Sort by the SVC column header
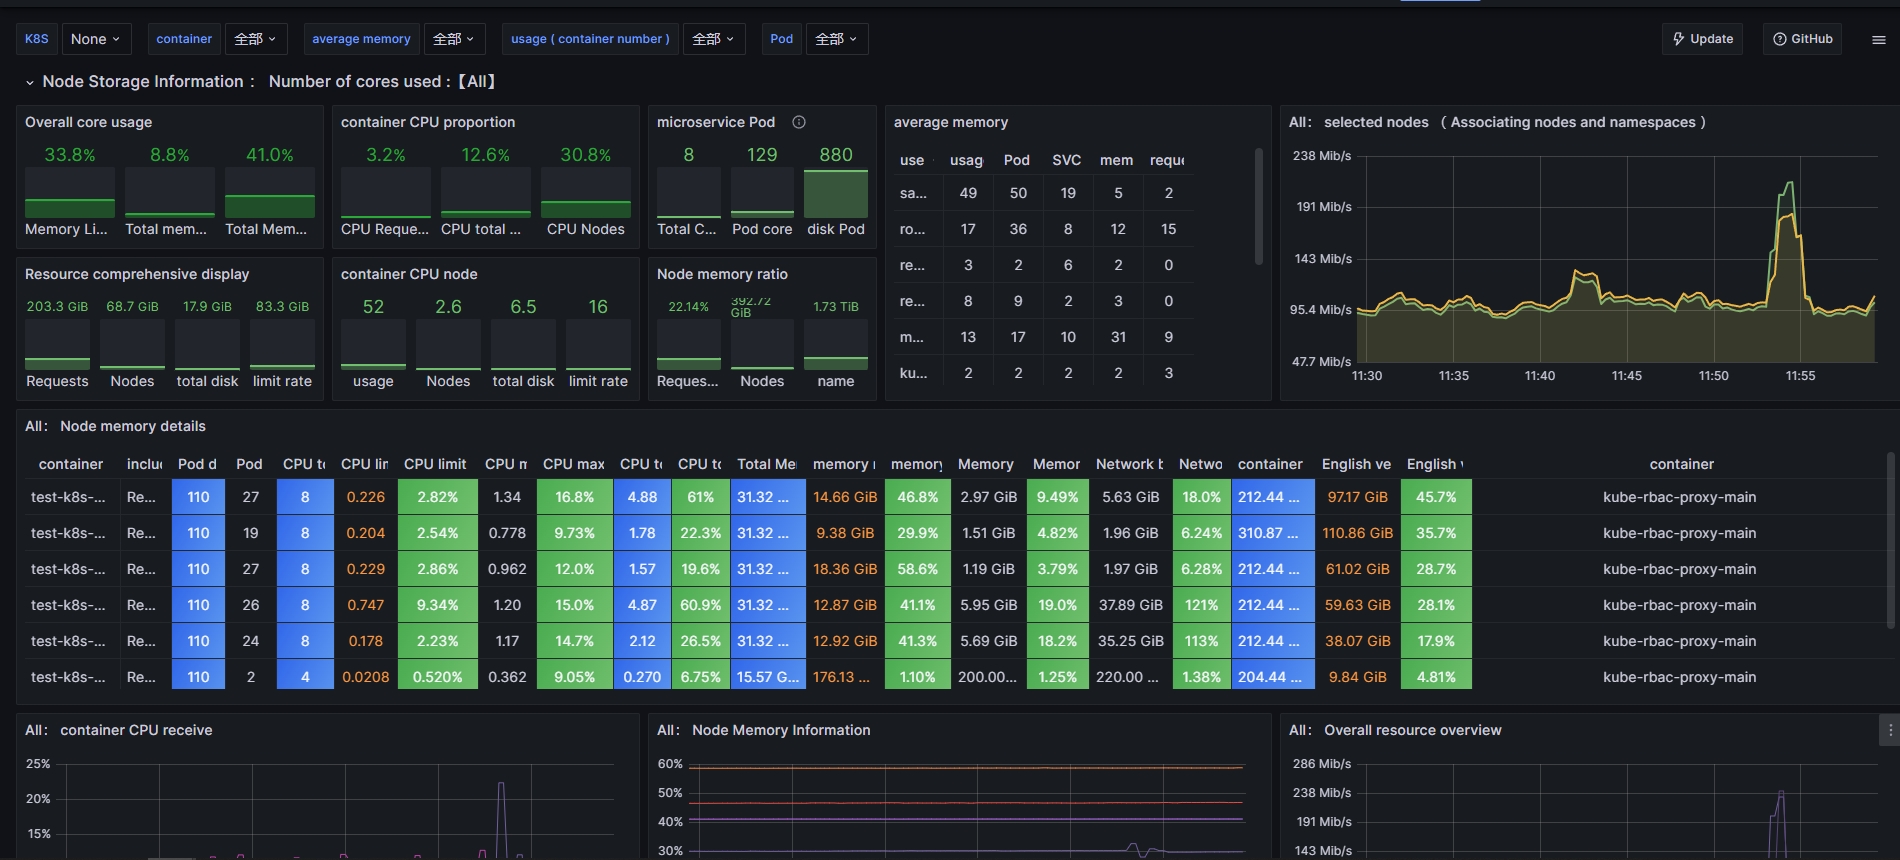The height and width of the screenshot is (860, 1900). (x=1067, y=160)
